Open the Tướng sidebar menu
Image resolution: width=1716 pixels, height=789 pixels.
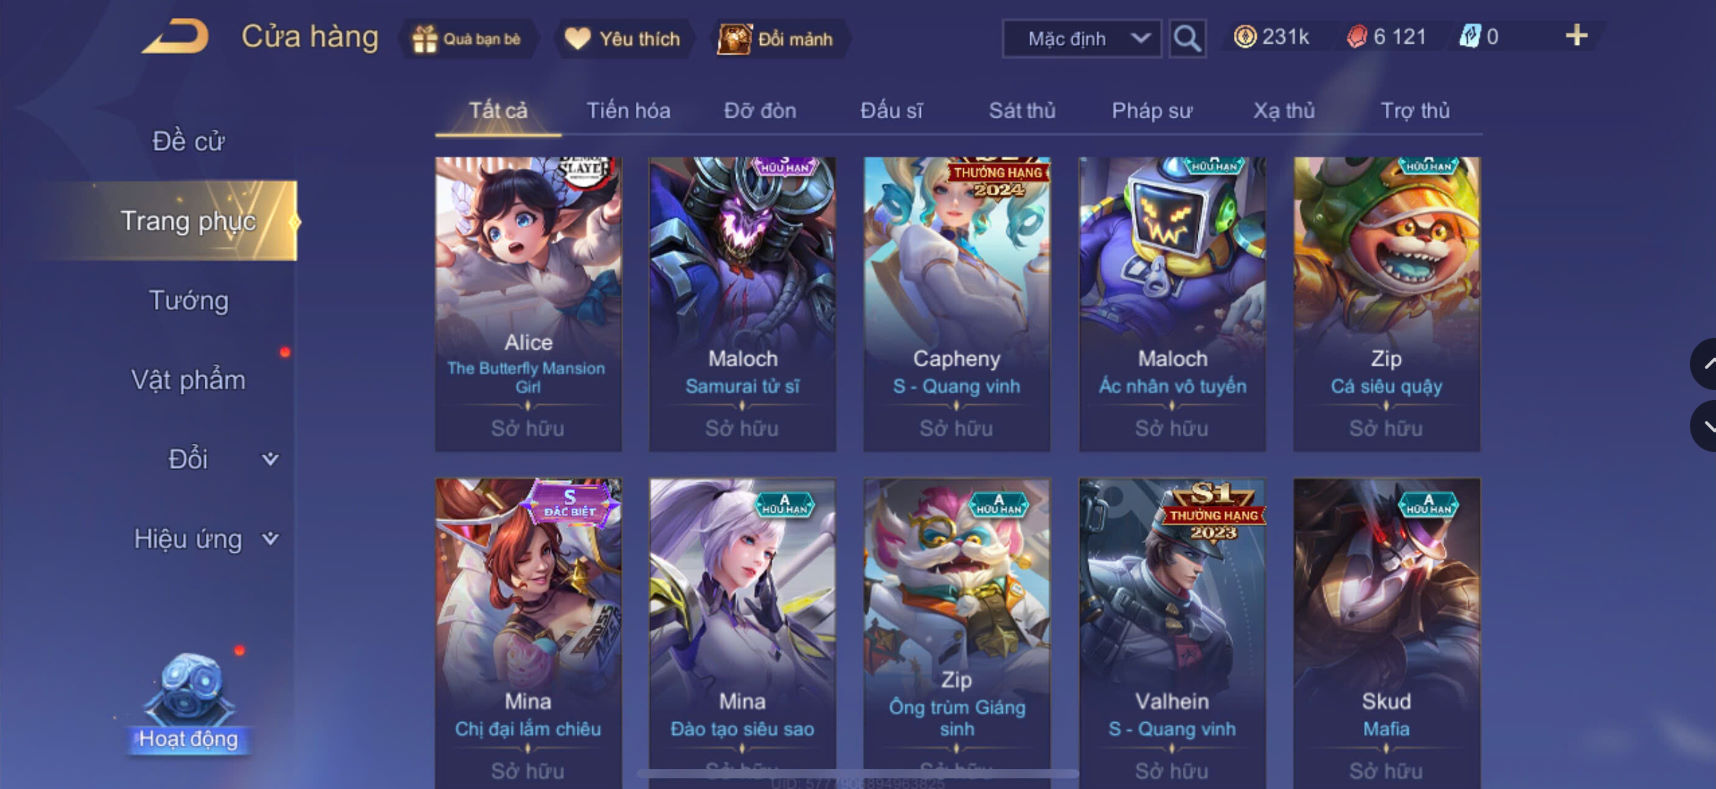(188, 300)
